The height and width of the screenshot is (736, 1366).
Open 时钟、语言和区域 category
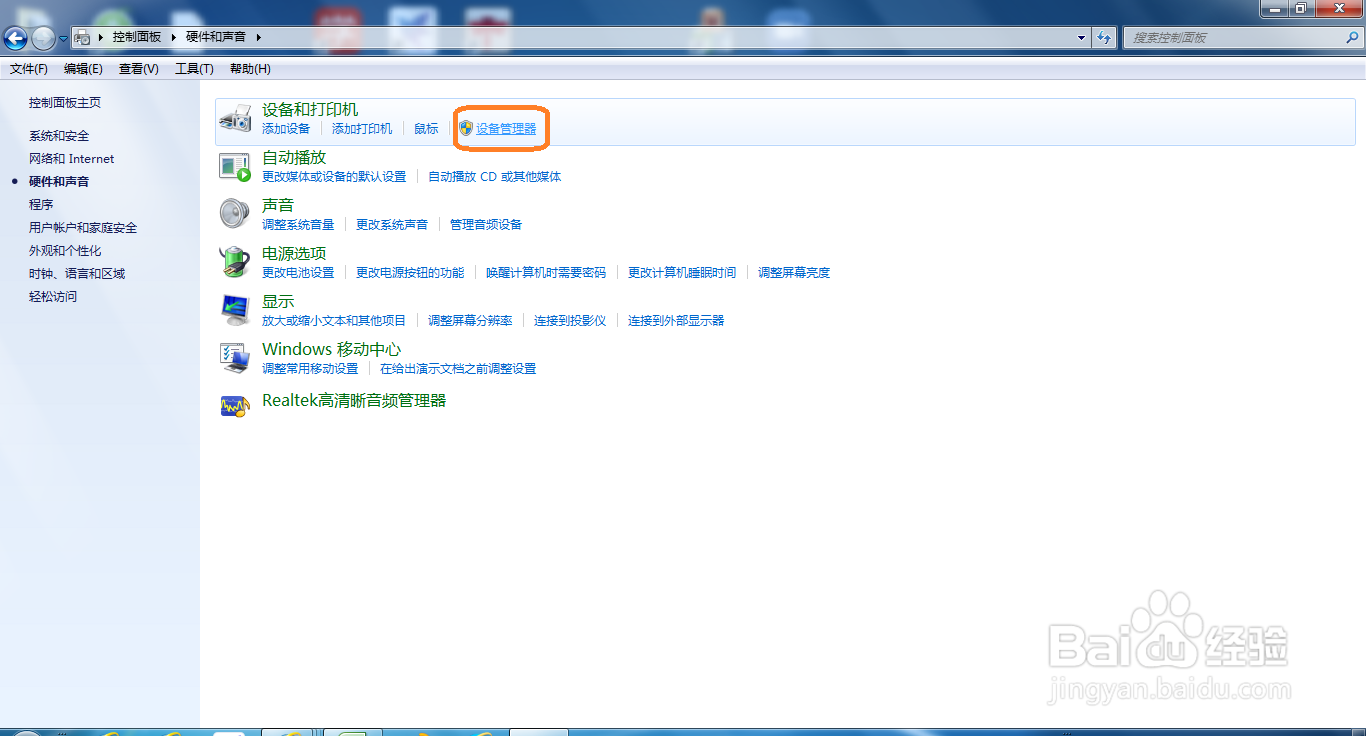pyautogui.click(x=77, y=274)
